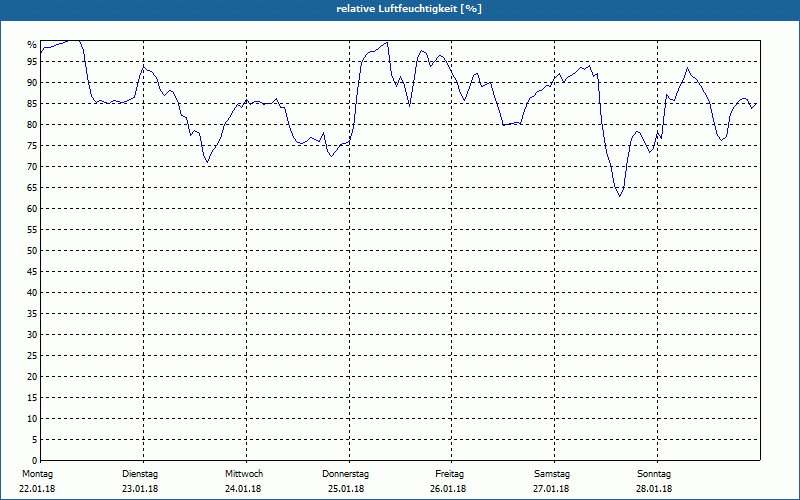Click the y-axis value 15
The image size is (800, 500).
[x=32, y=398]
